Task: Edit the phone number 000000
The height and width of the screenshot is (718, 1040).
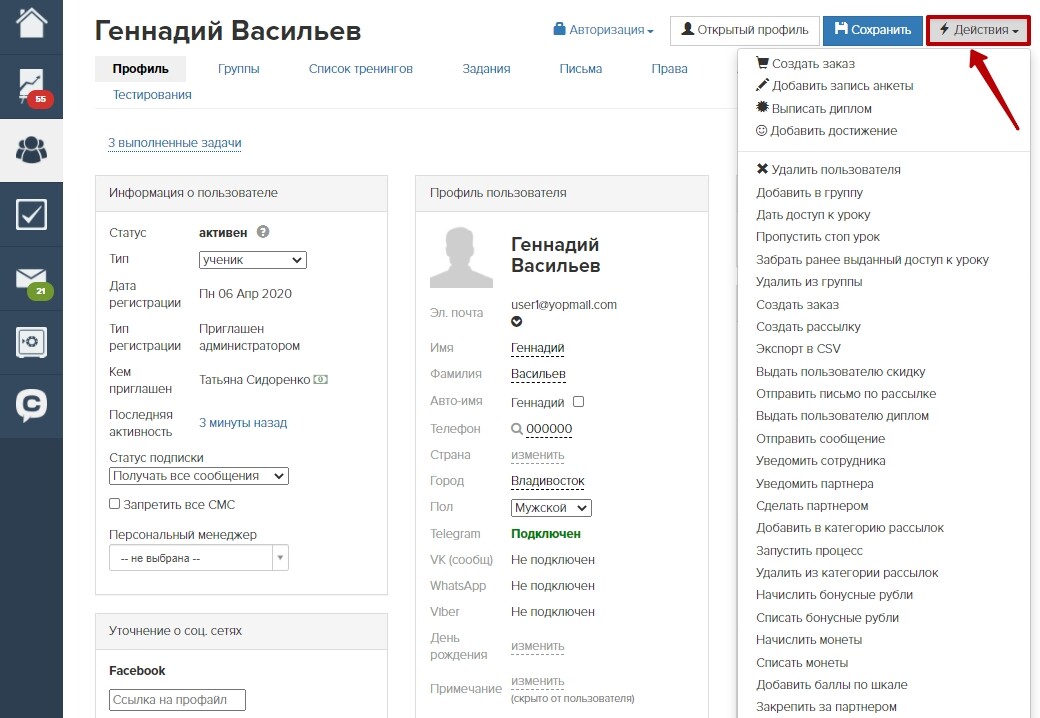Action: [549, 429]
